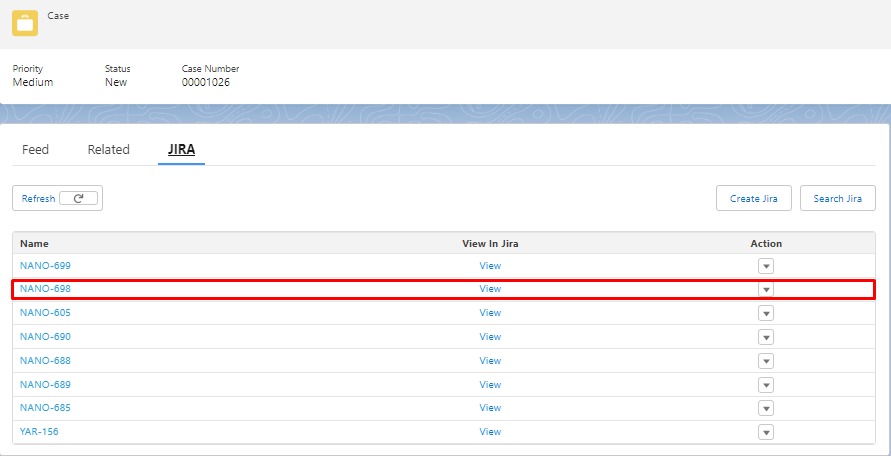Click the Medium priority value
Image resolution: width=891 pixels, height=456 pixels.
coord(33,82)
